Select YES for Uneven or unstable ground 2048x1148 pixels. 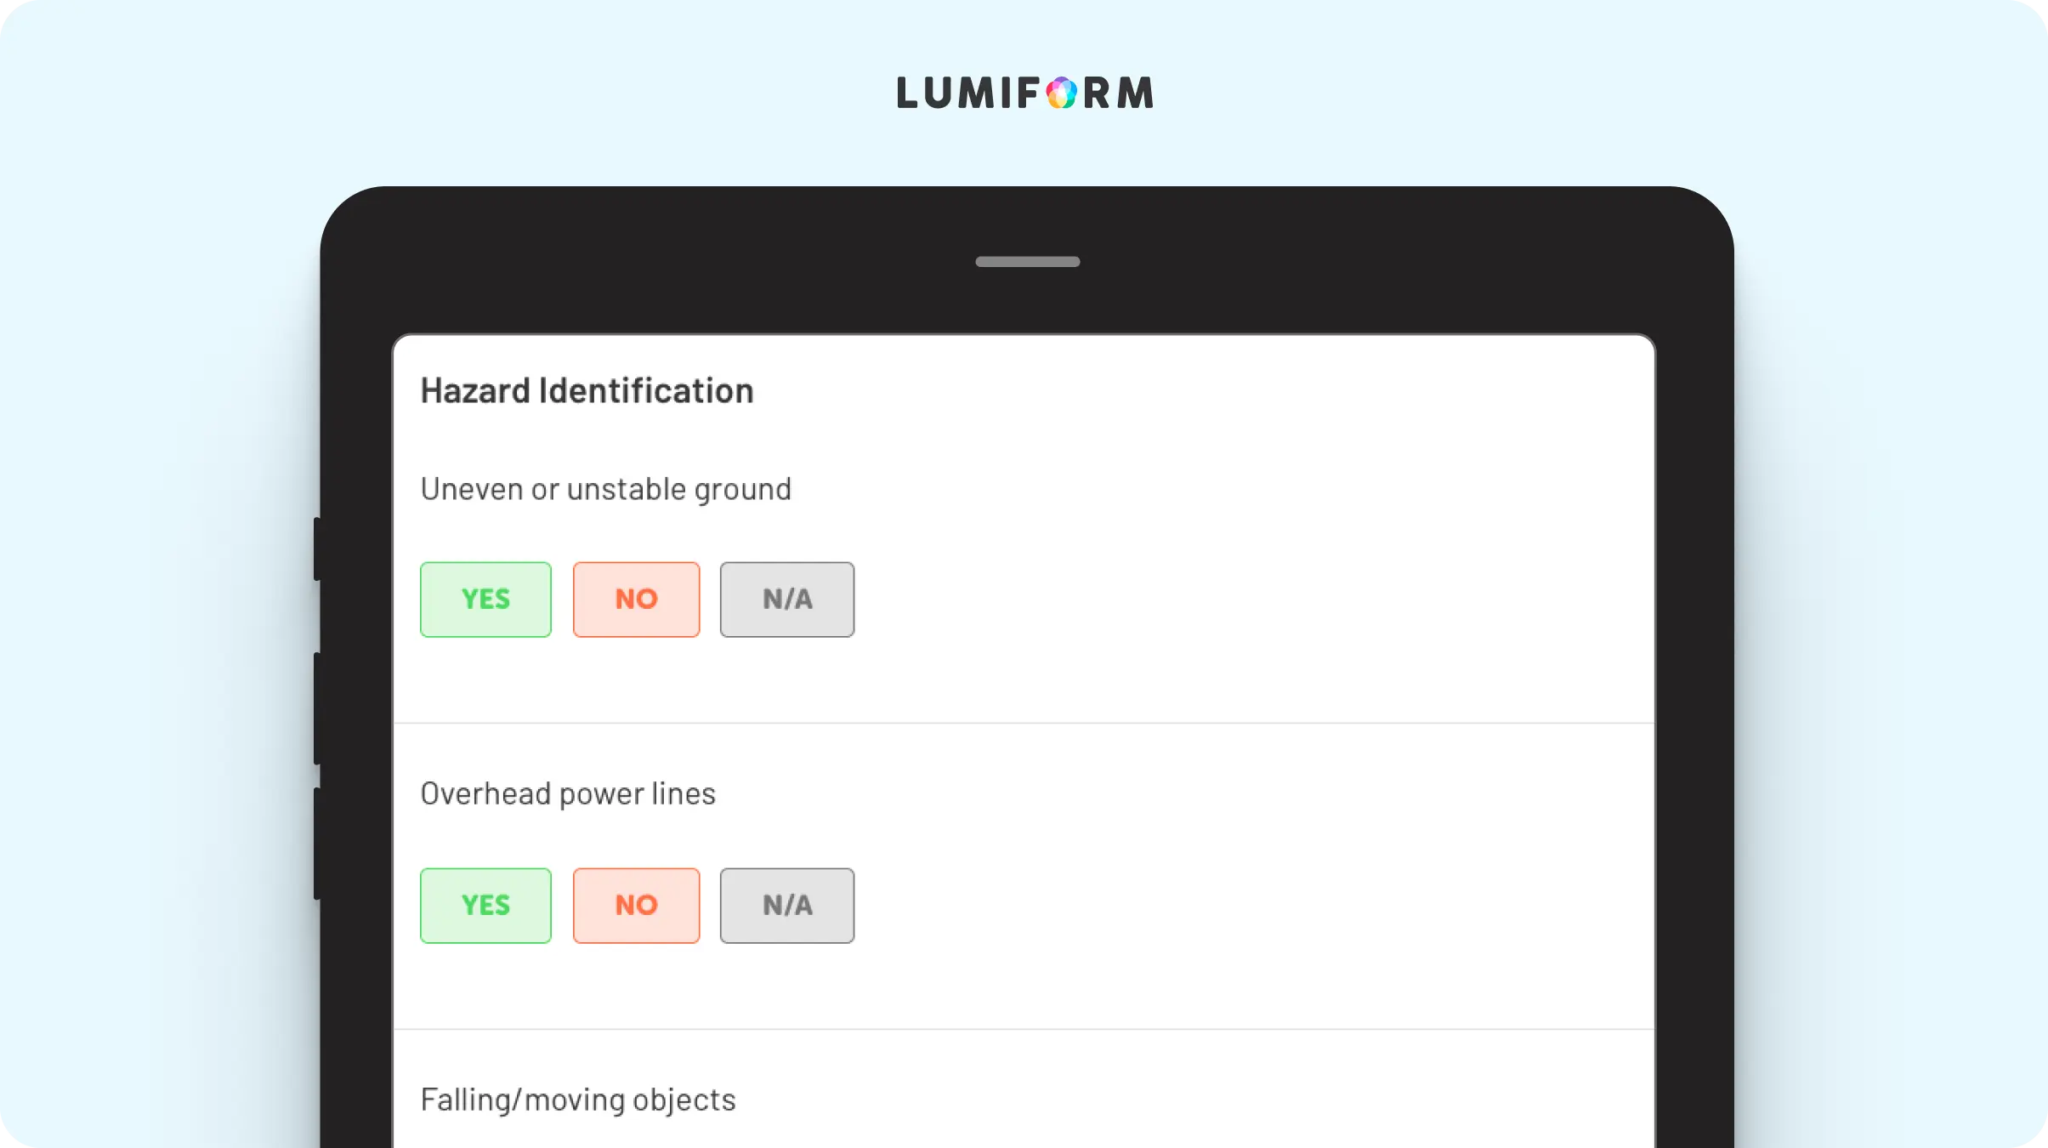[486, 599]
